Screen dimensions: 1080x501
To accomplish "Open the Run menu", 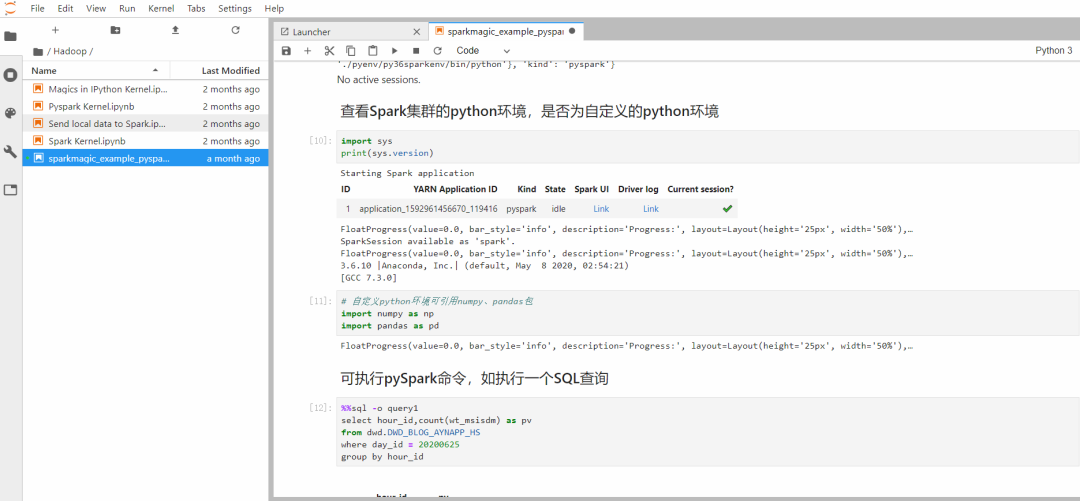I will coord(127,9).
